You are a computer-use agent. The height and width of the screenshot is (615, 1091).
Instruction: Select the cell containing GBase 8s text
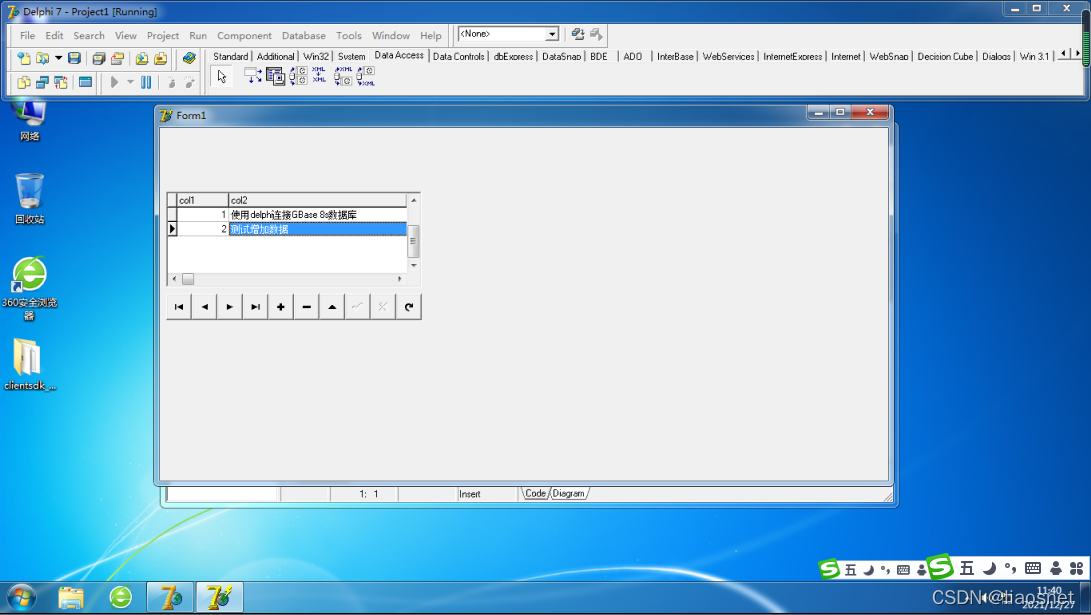(318, 215)
